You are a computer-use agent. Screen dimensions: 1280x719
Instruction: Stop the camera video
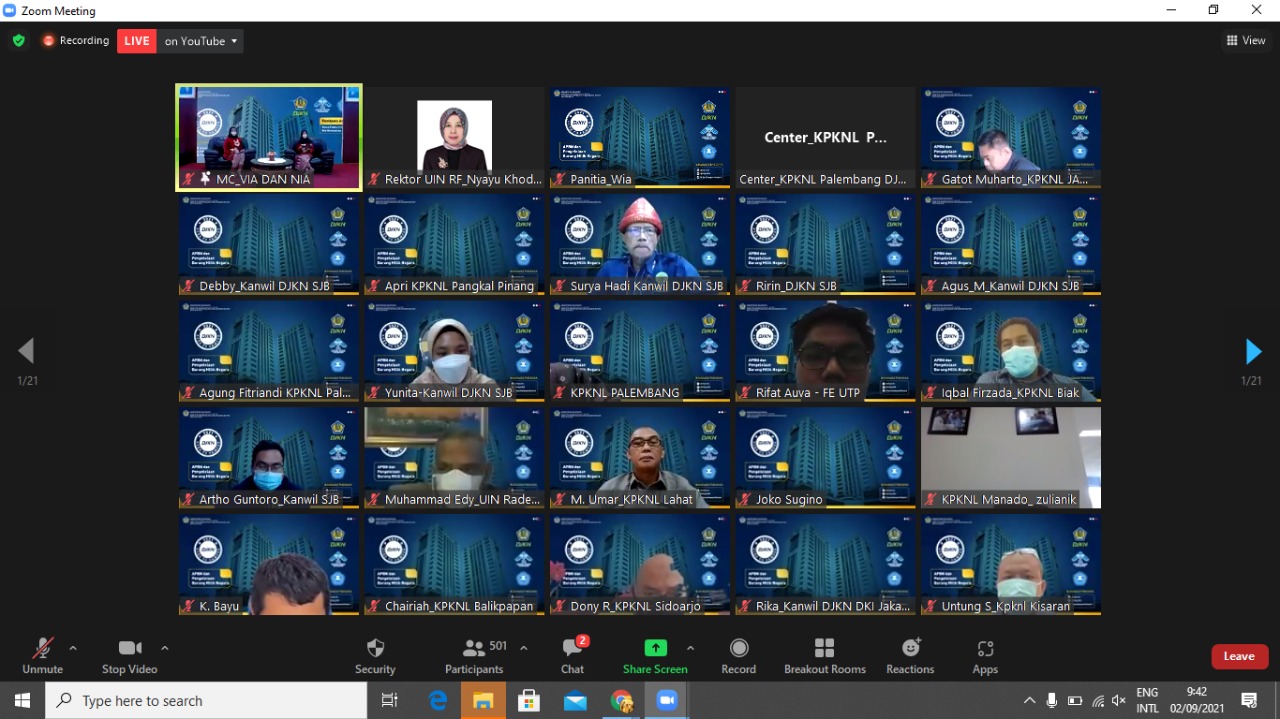point(129,655)
